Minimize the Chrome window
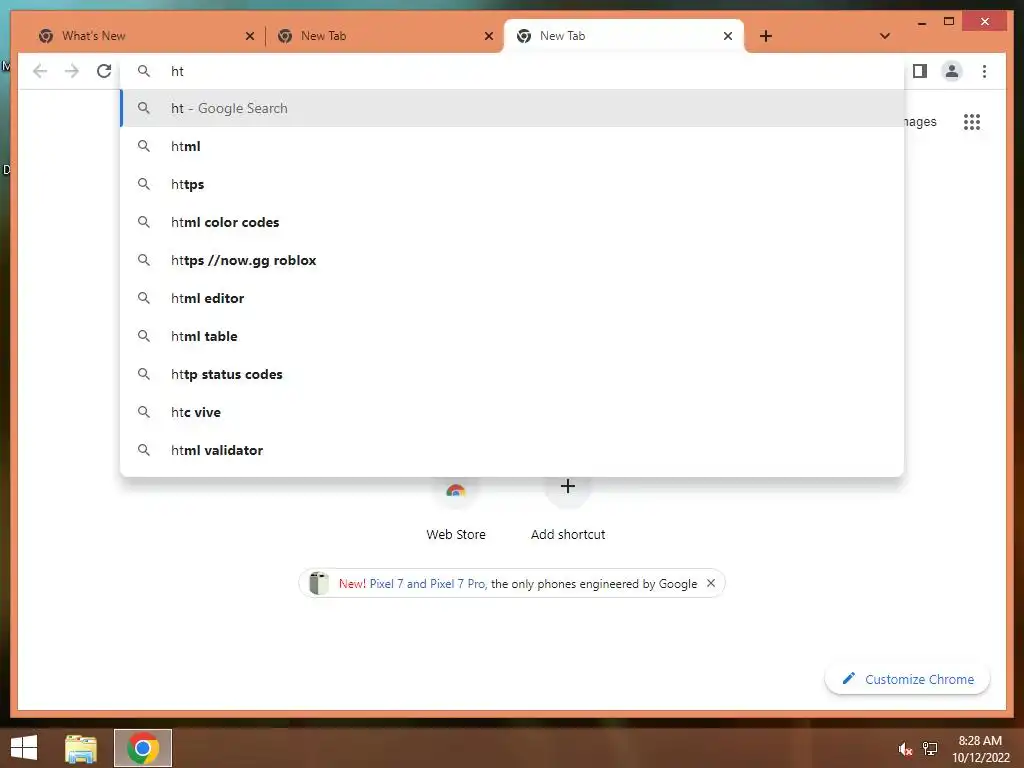The image size is (1024, 768). (x=921, y=22)
